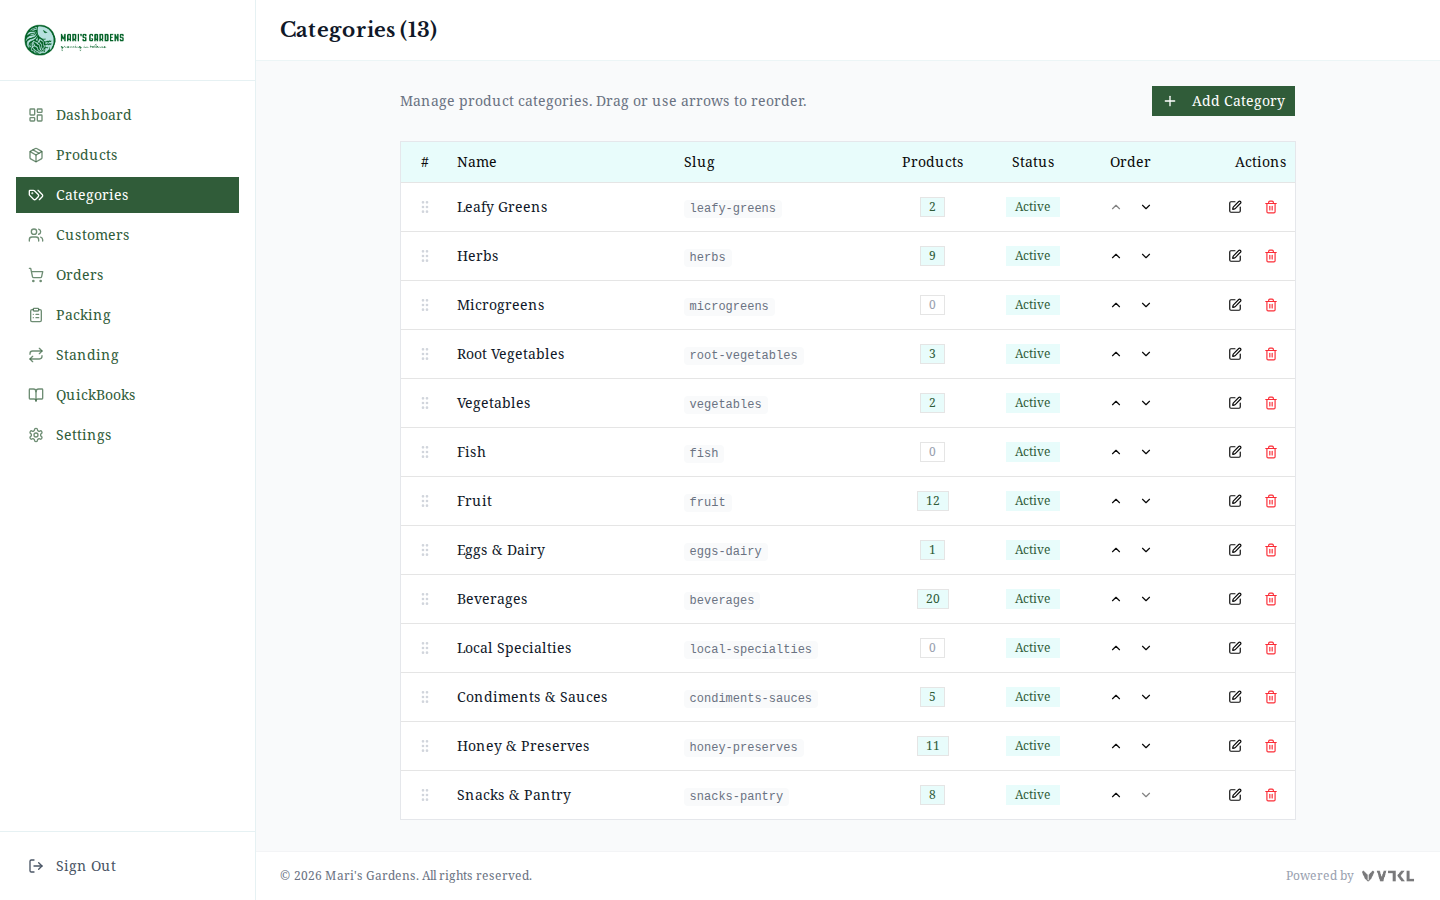The width and height of the screenshot is (1440, 900).
Task: Navigate to Orders
Action: tap(127, 275)
